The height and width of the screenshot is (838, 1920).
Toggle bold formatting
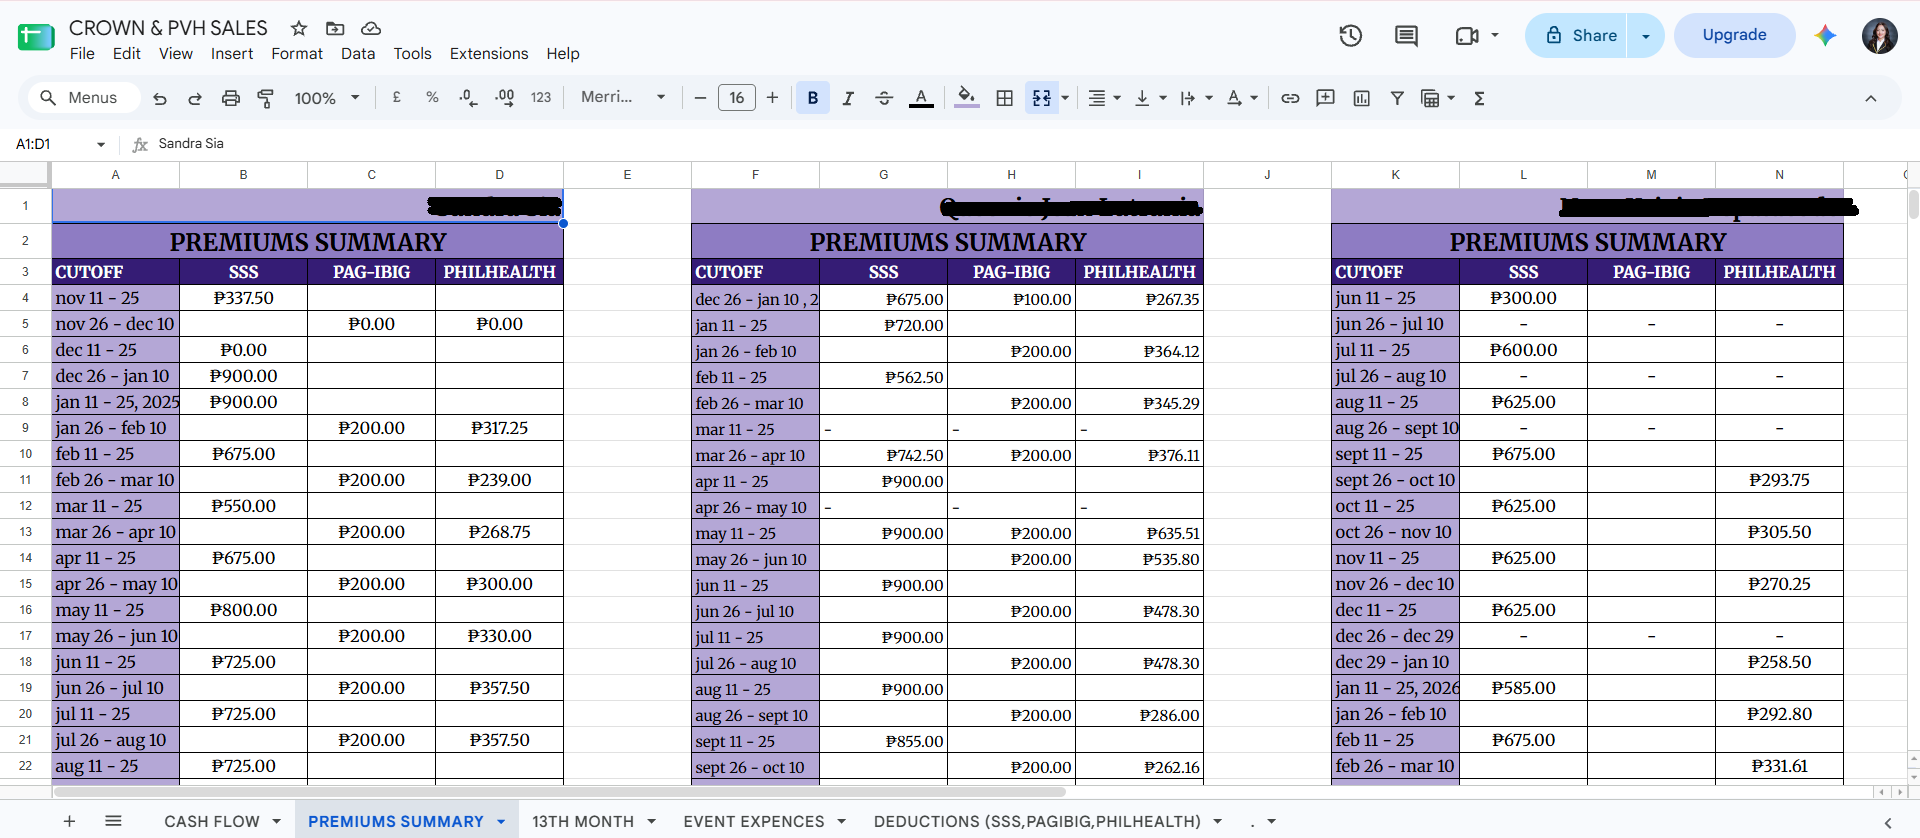[813, 98]
